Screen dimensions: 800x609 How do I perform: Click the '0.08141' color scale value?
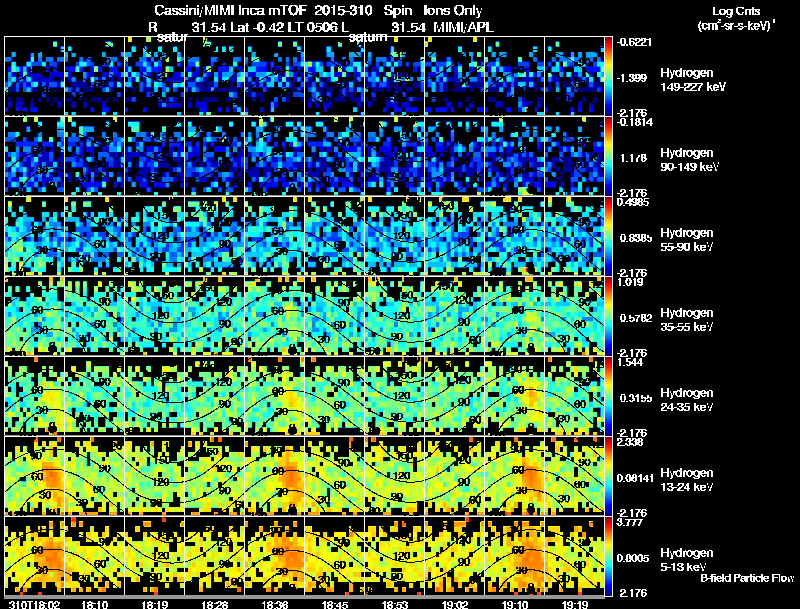tap(635, 478)
